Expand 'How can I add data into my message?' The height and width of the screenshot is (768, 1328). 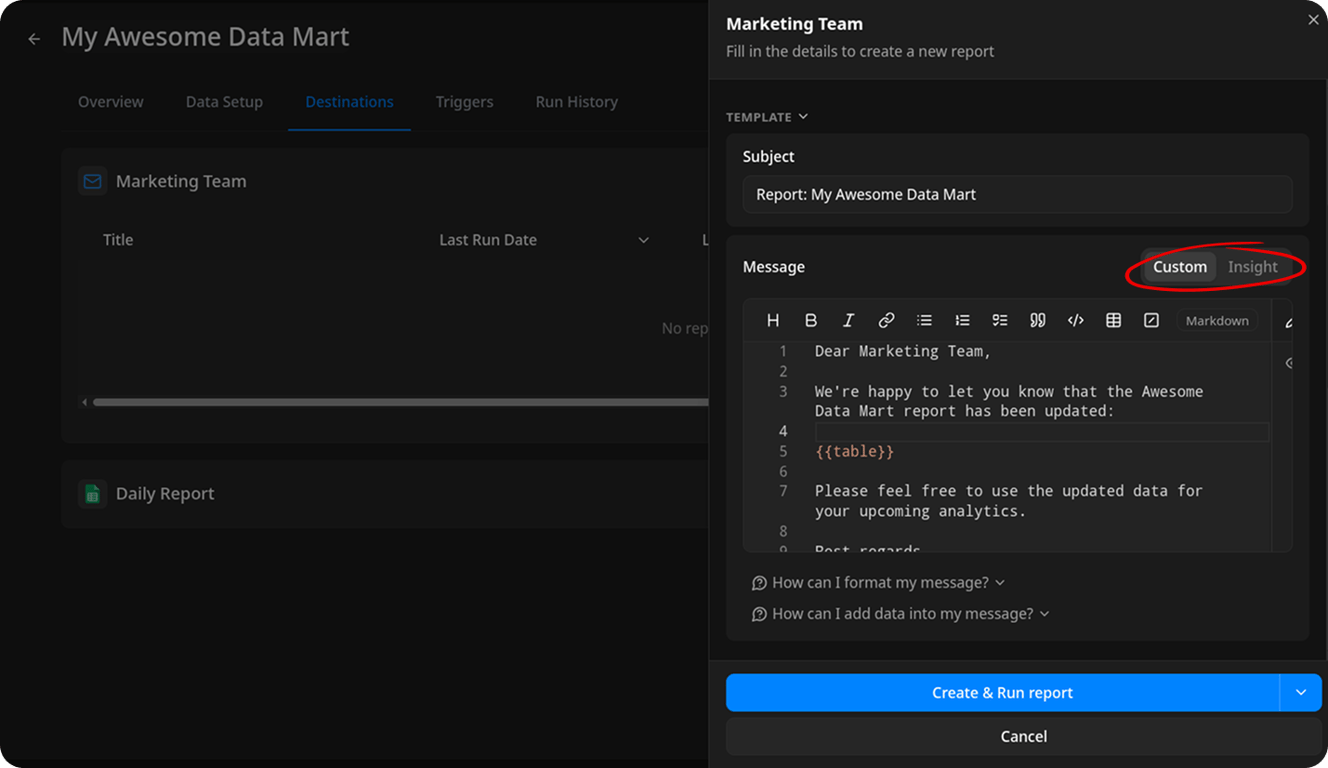(900, 613)
